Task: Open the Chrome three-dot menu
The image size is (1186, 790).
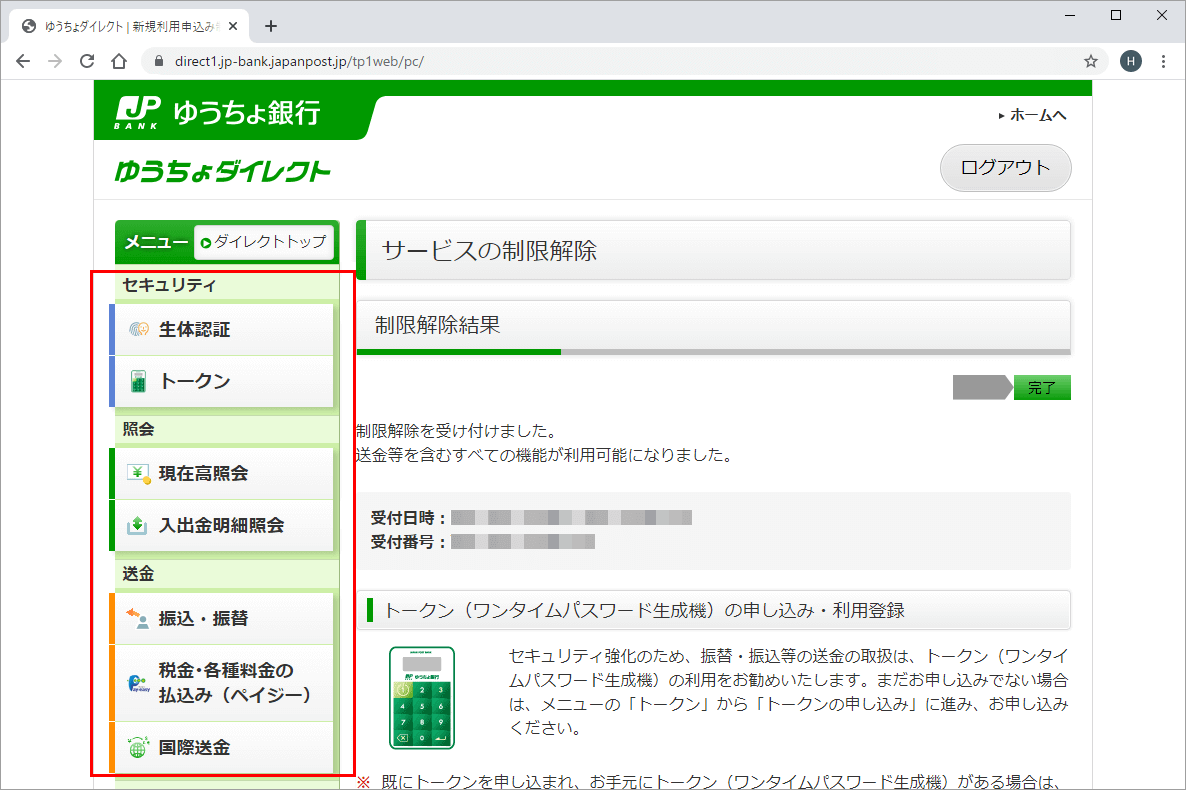Action: 1163,61
